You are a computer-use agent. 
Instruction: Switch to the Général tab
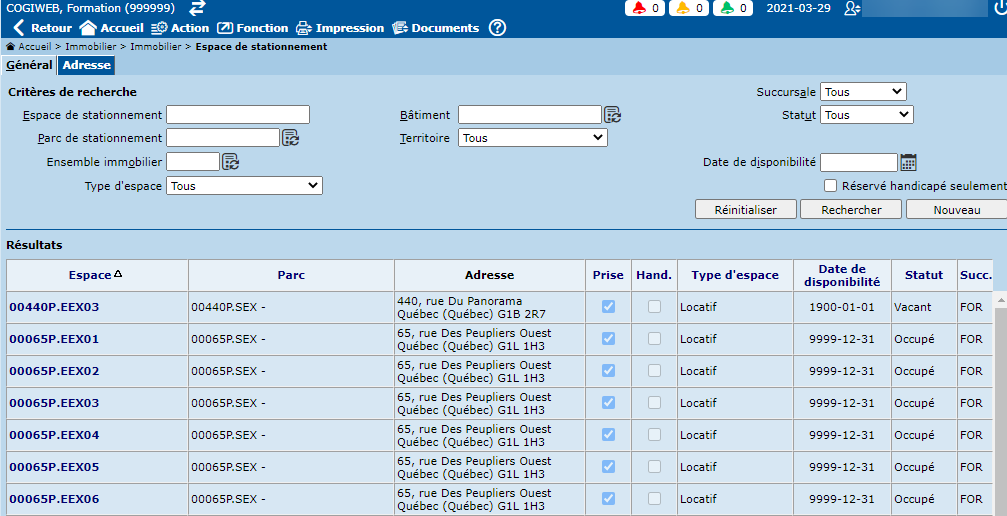(29, 65)
